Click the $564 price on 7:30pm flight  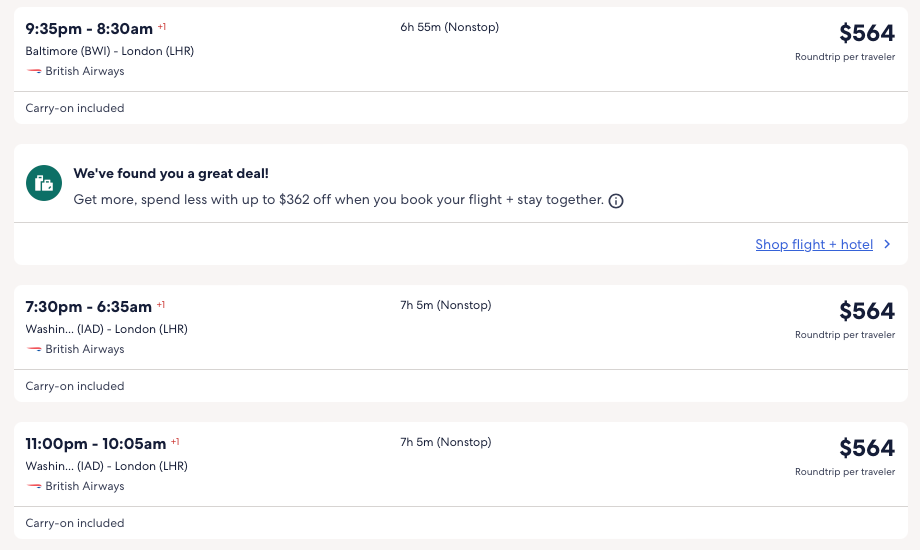866,312
